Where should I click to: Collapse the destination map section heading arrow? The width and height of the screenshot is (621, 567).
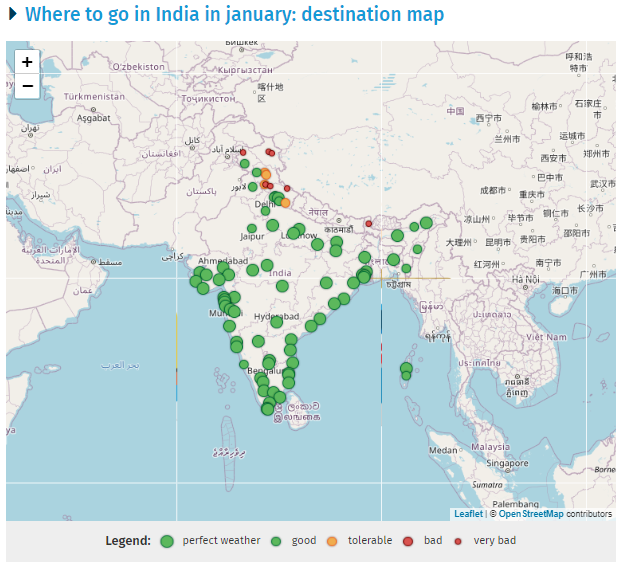pos(13,15)
